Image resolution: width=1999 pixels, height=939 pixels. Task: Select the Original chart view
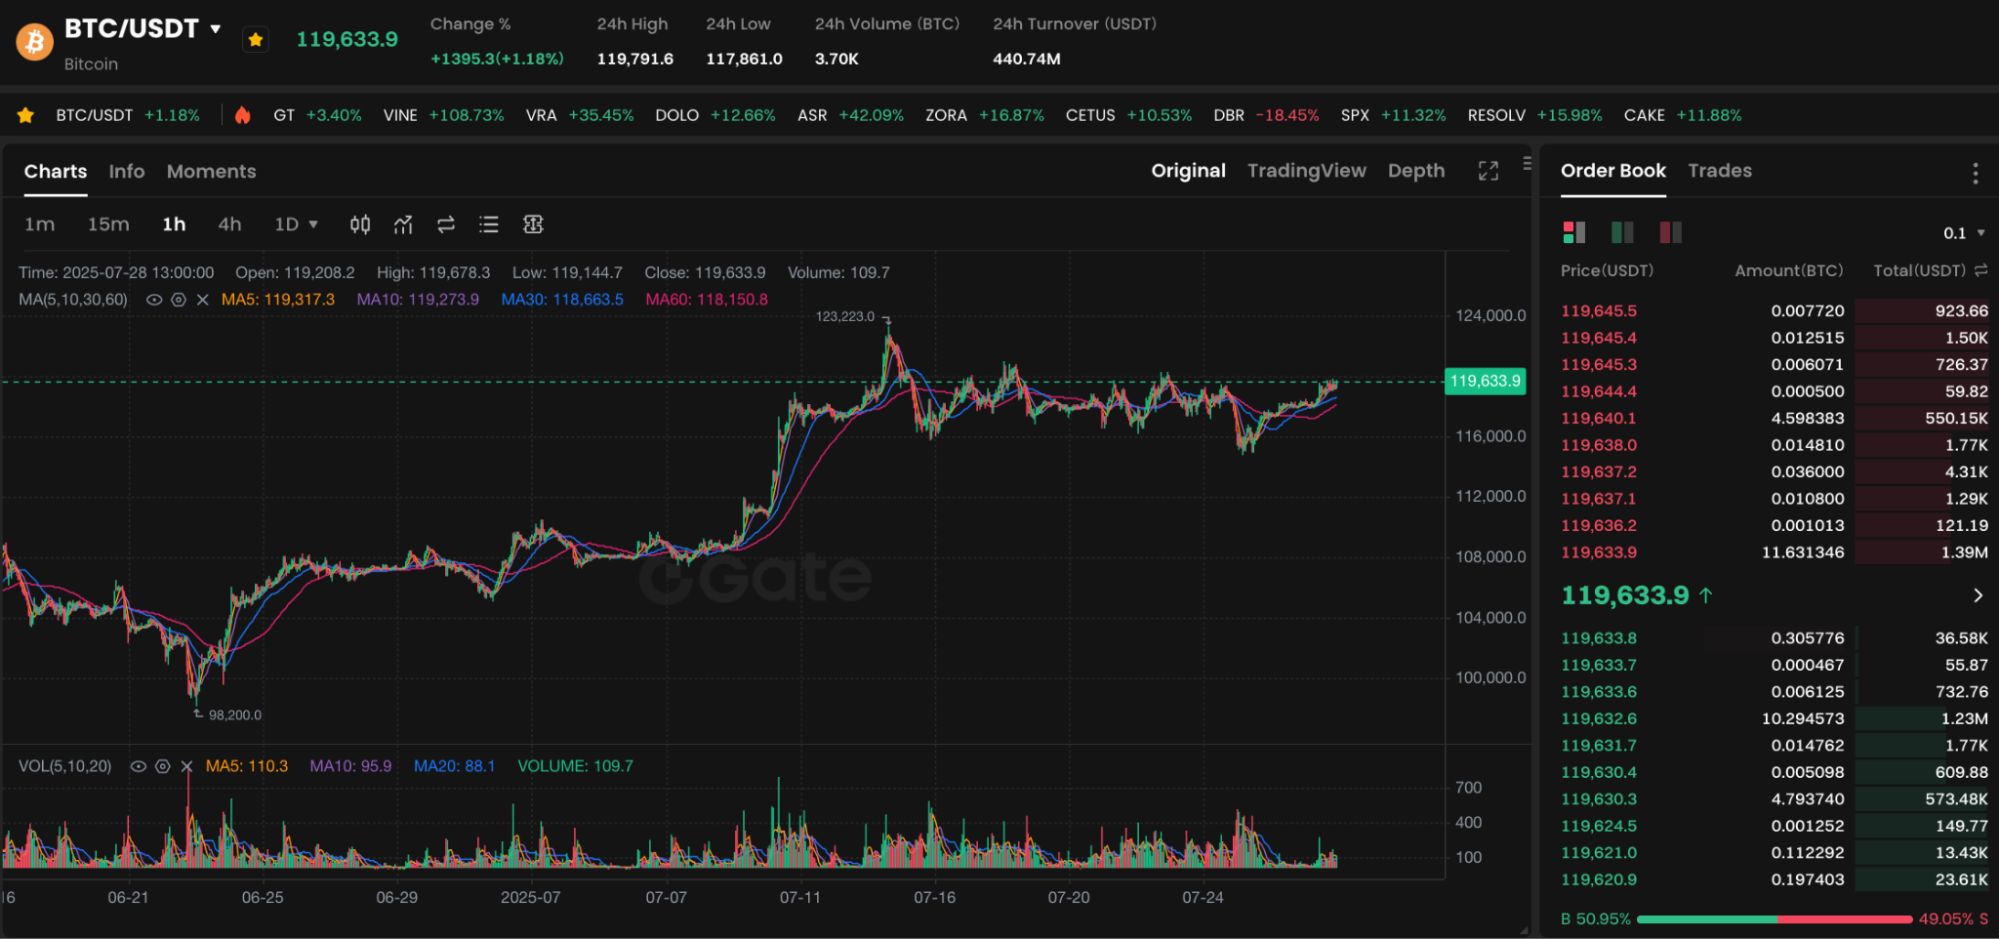coord(1188,171)
